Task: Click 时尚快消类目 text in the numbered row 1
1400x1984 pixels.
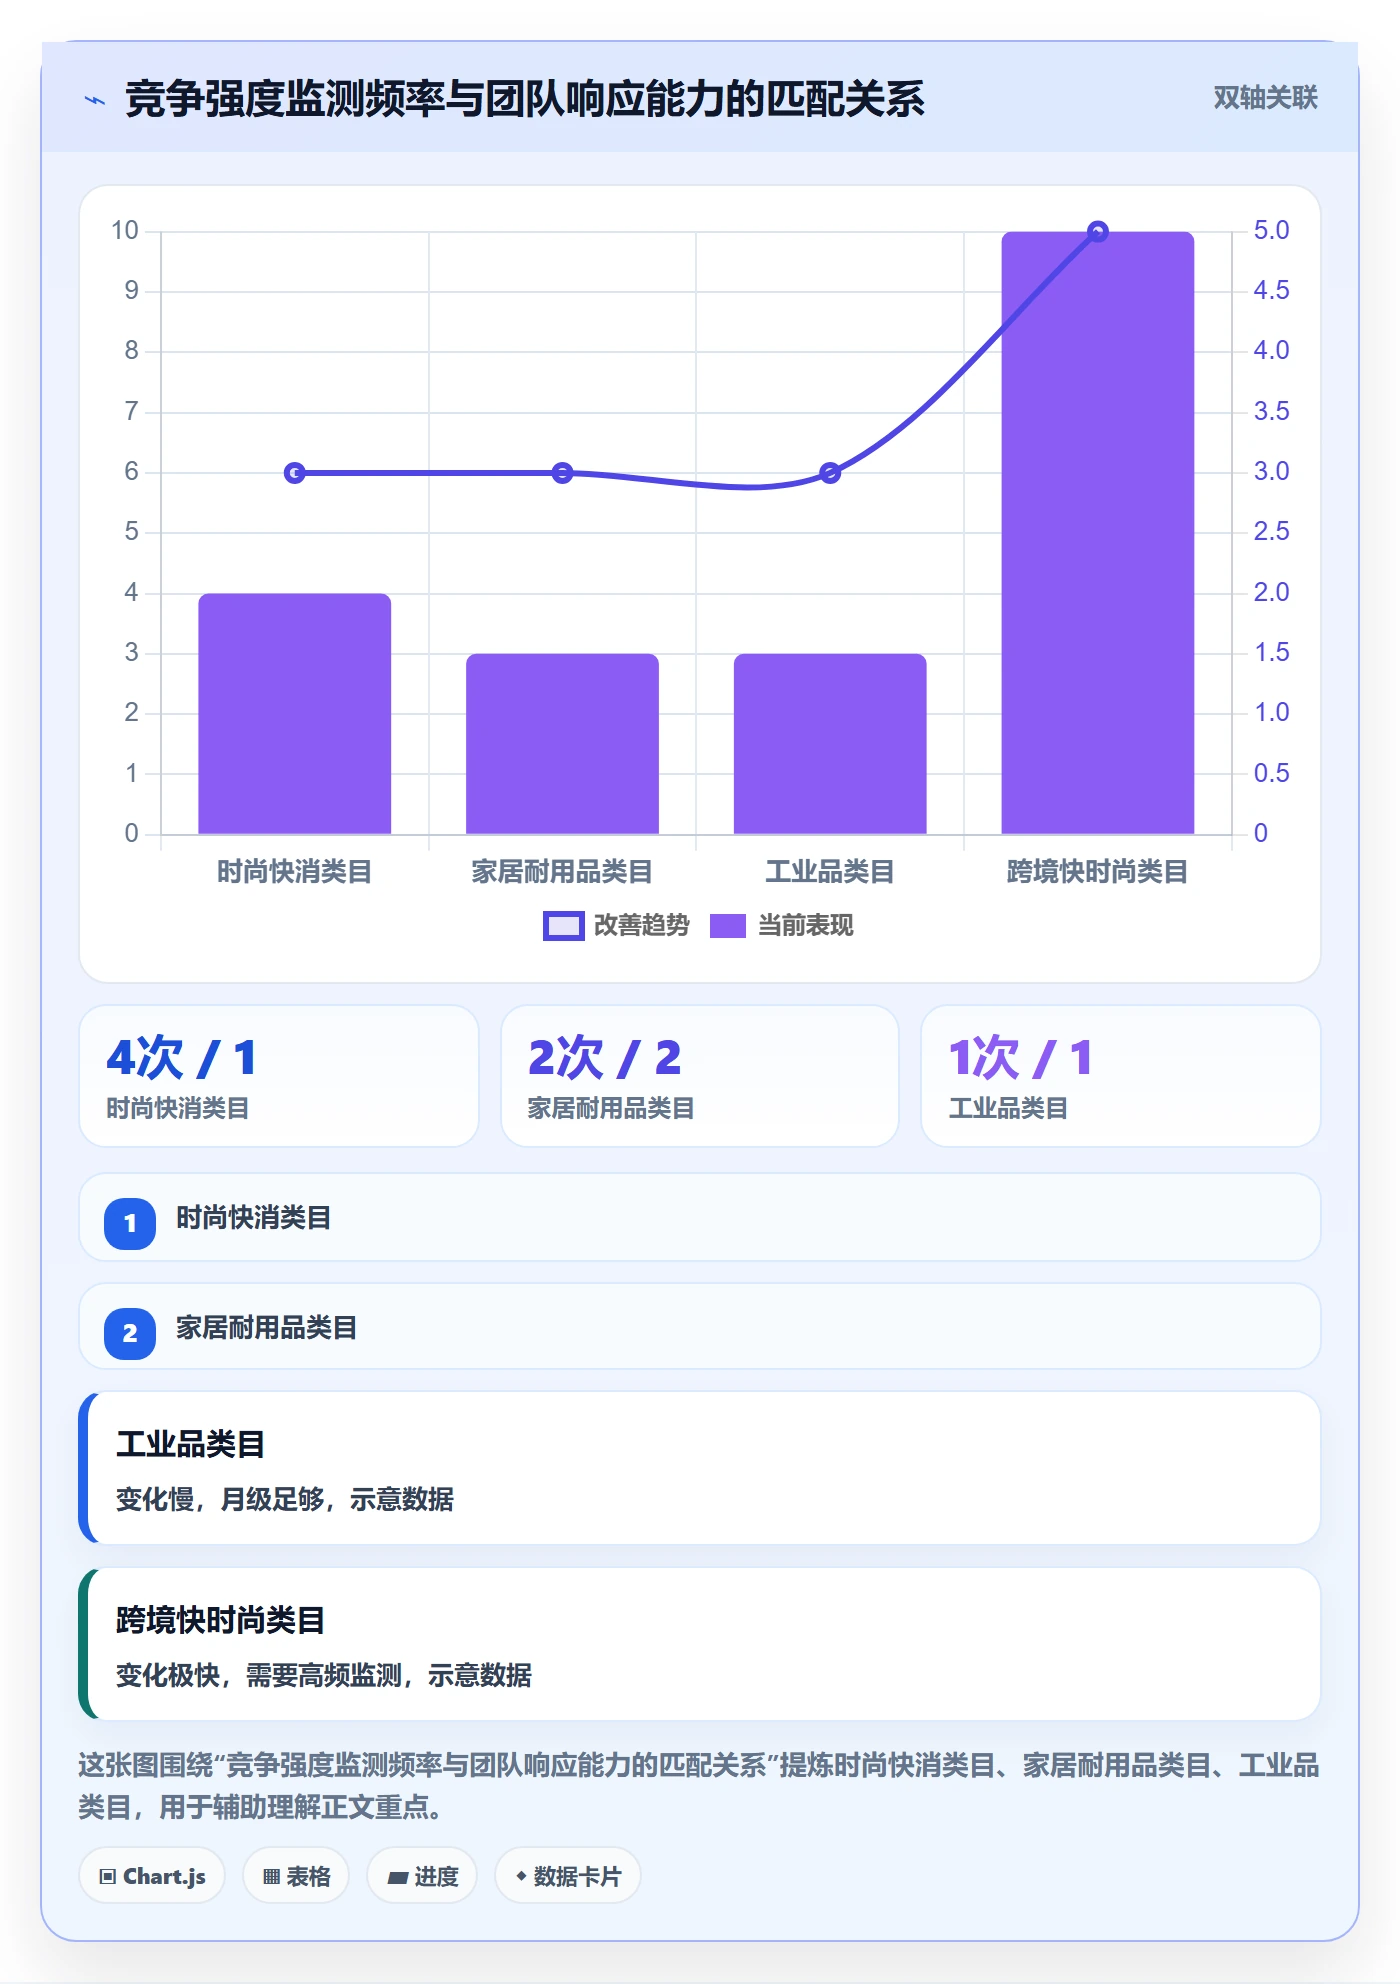Action: tap(254, 1218)
